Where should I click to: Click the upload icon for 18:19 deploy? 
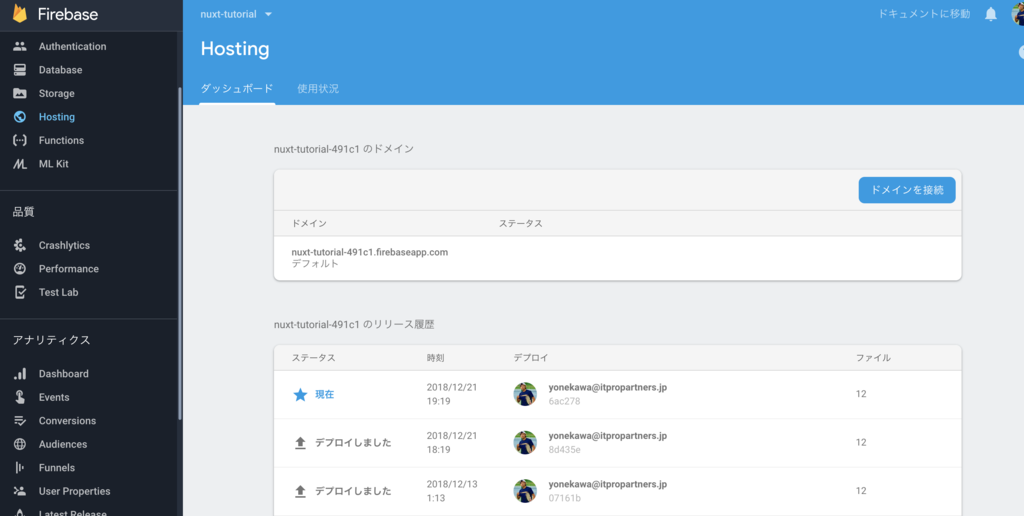tap(300, 443)
